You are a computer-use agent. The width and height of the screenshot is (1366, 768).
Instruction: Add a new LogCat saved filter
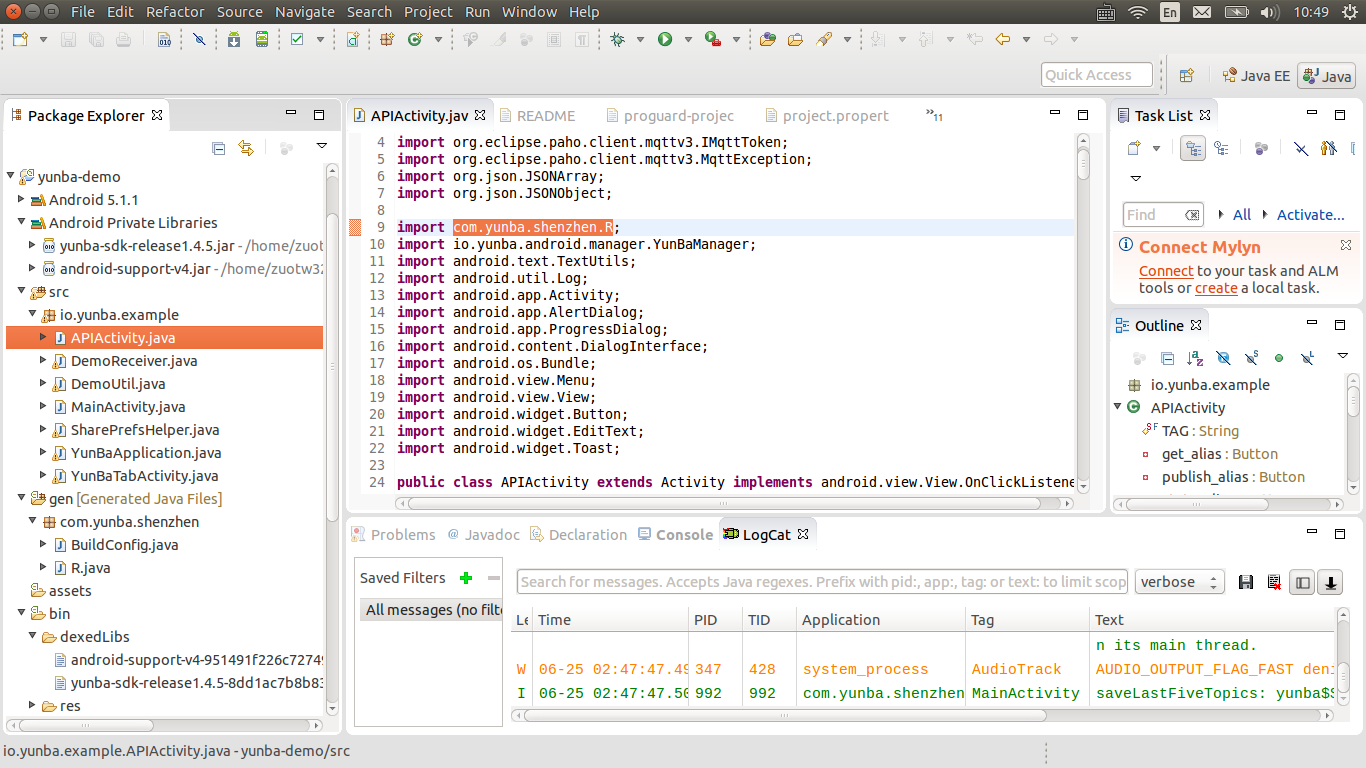point(465,578)
